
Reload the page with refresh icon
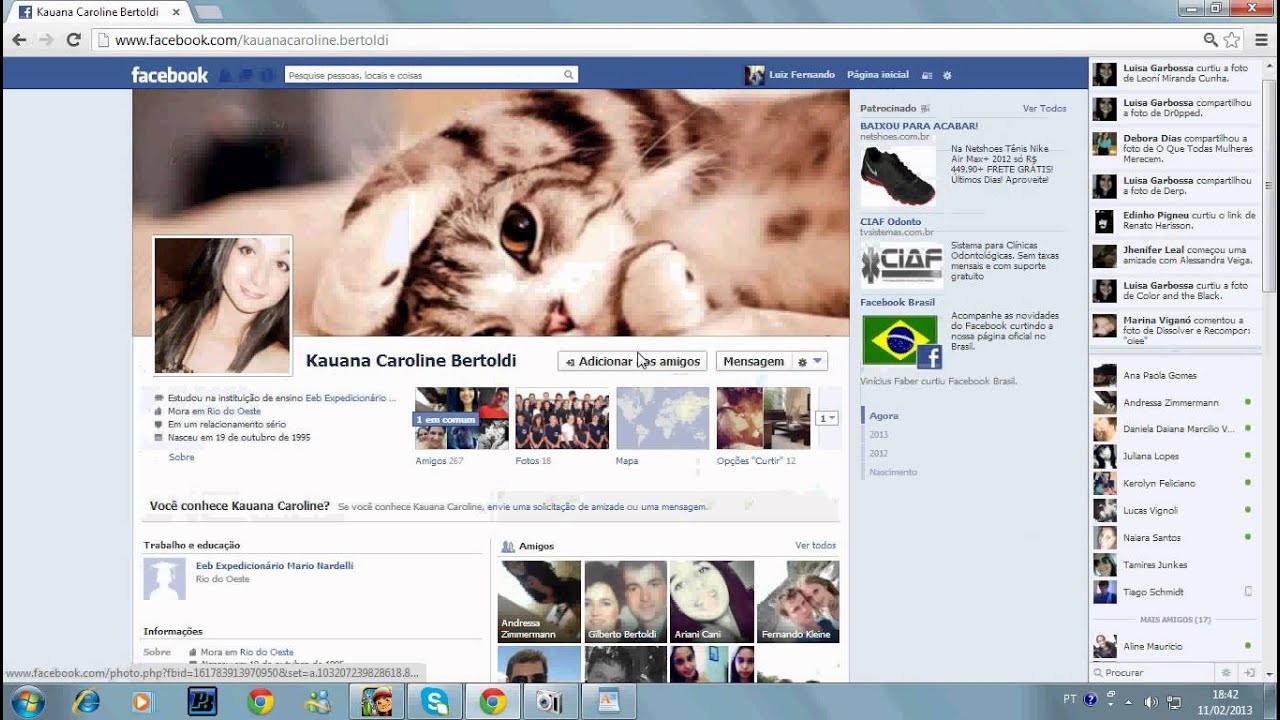point(73,40)
